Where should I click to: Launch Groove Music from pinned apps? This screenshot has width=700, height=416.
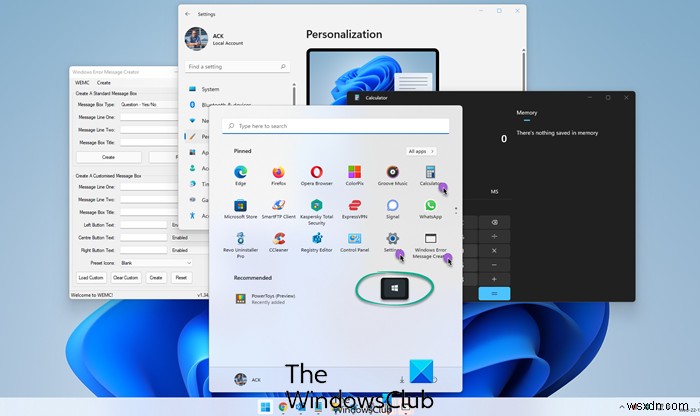[x=392, y=175]
